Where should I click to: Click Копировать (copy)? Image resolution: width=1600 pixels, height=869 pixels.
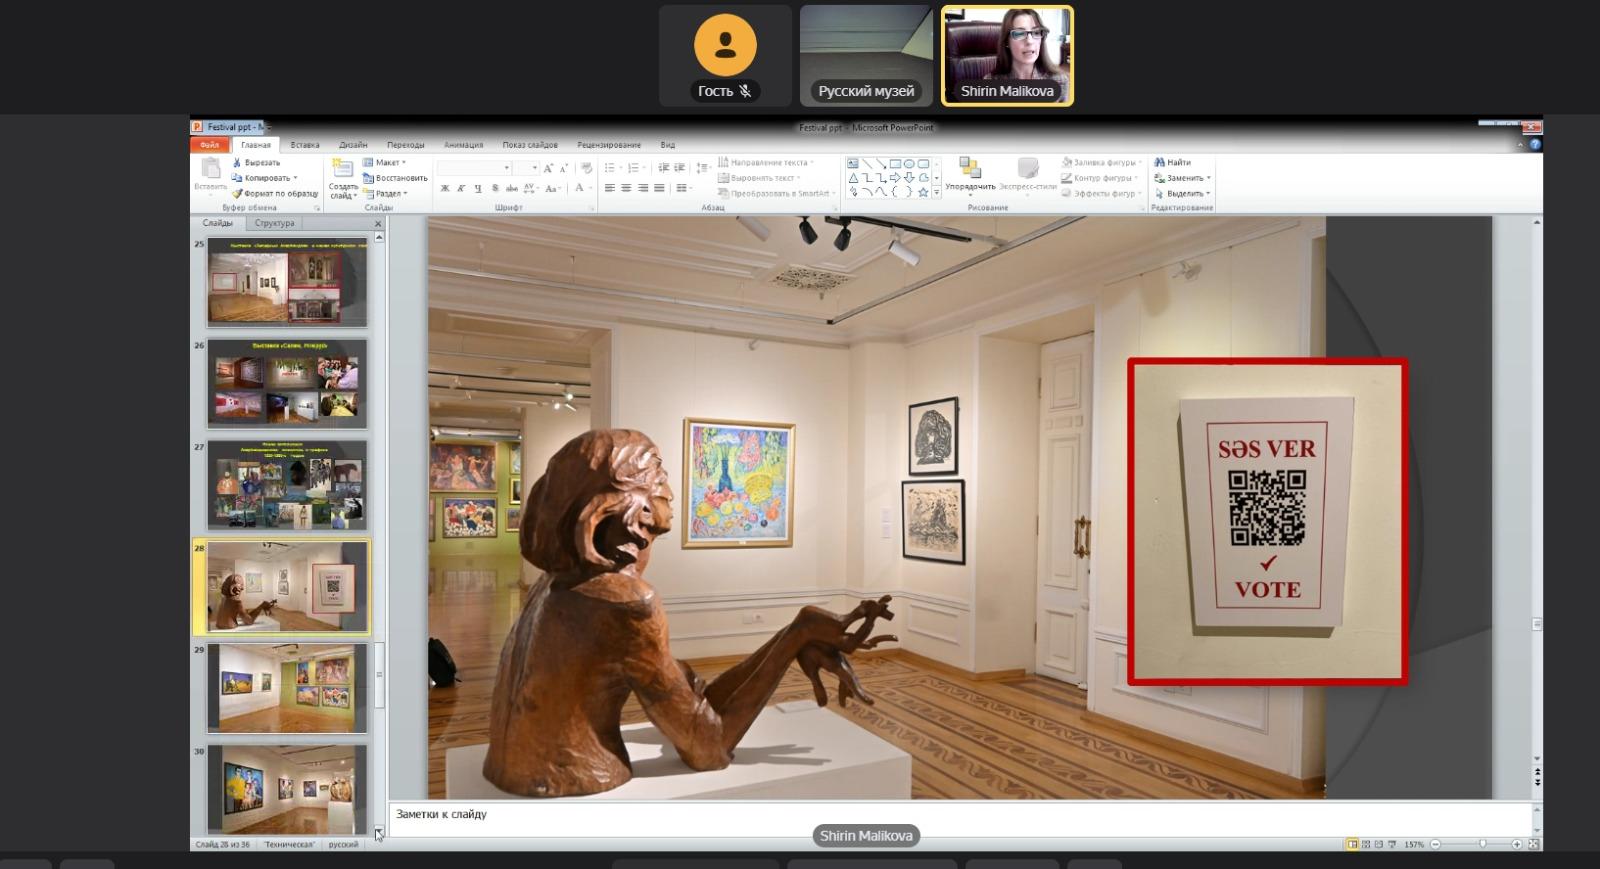click(x=264, y=178)
